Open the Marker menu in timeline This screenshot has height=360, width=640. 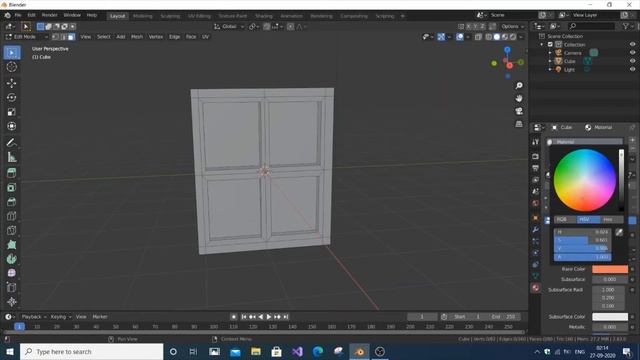click(x=100, y=317)
